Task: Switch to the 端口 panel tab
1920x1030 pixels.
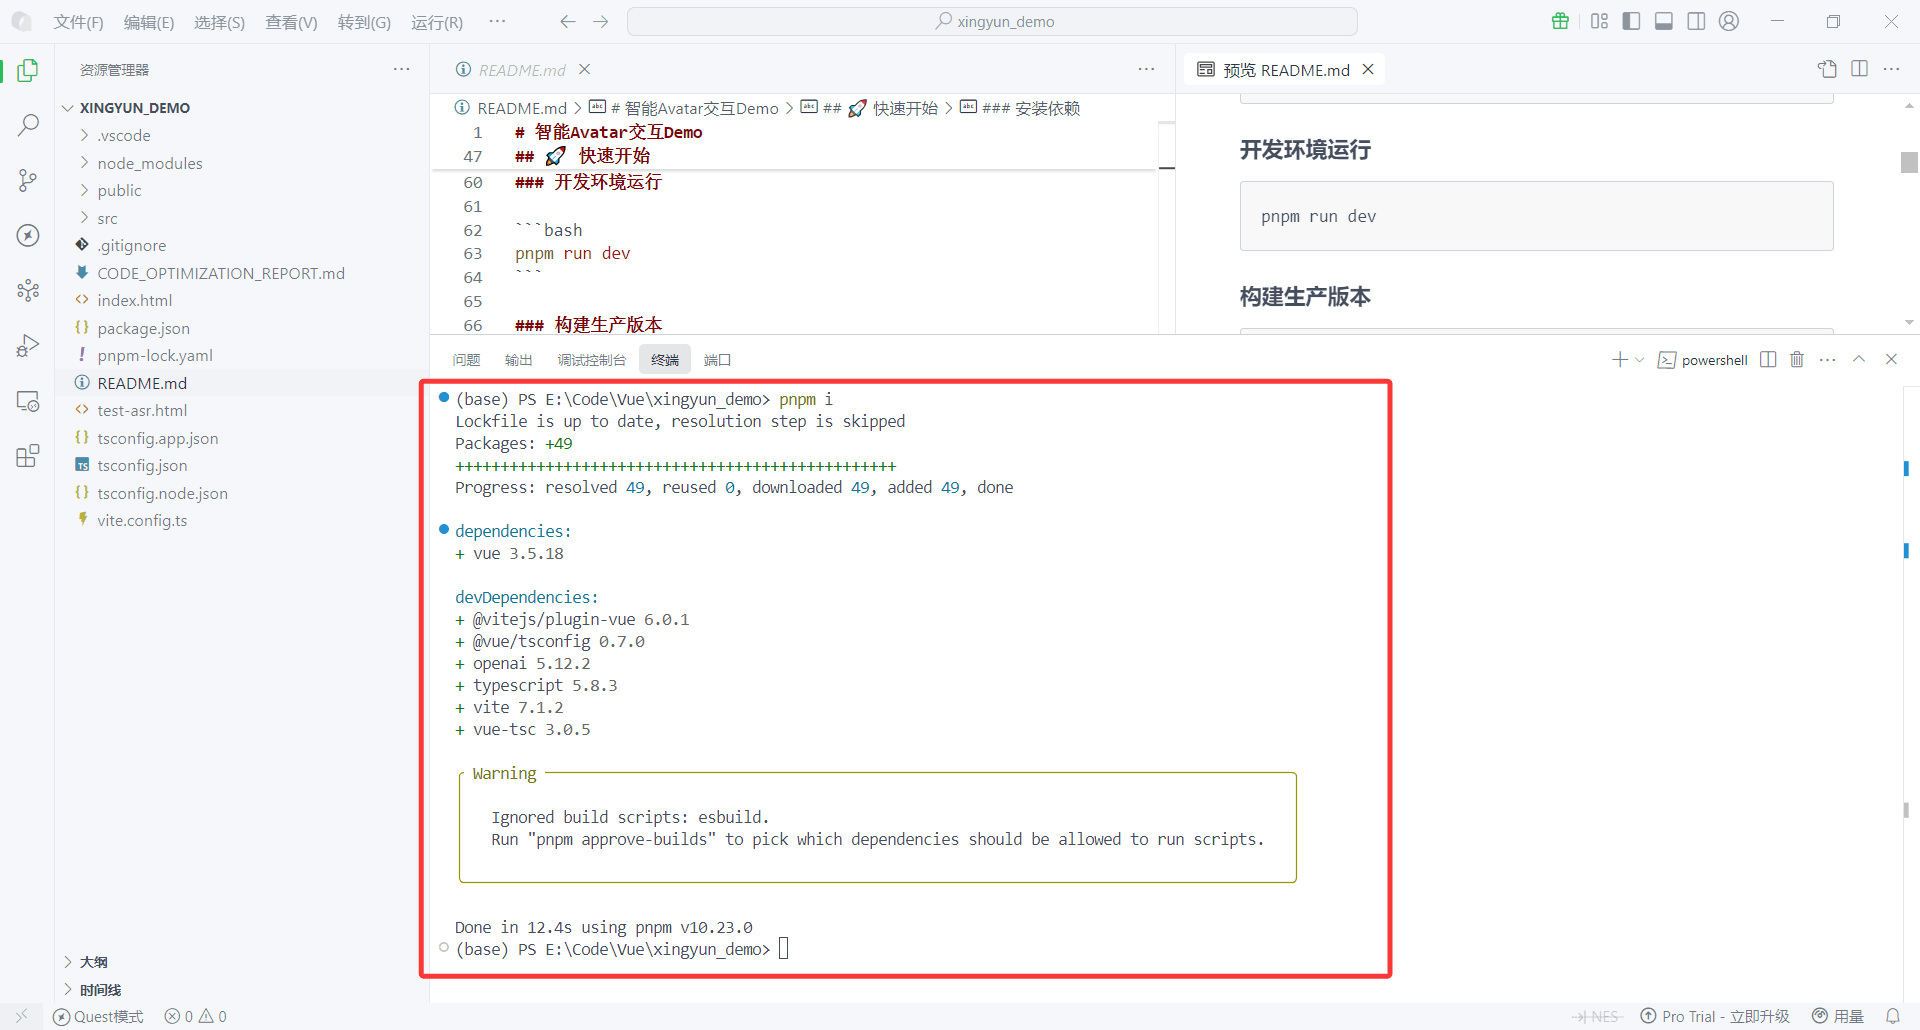Action: 717,360
